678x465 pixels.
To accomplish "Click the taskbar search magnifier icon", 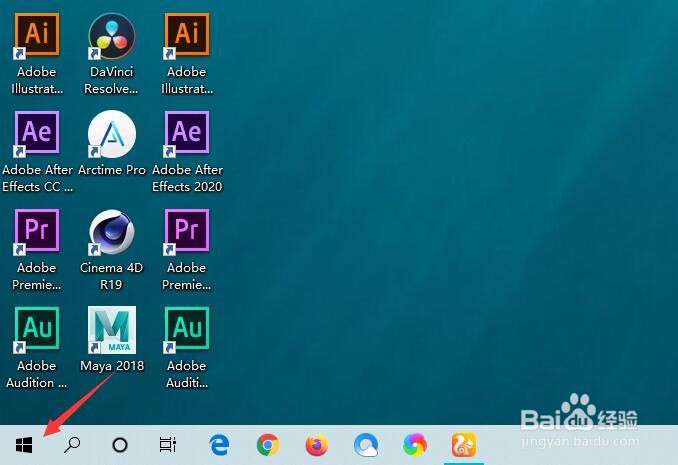I will coord(72,445).
